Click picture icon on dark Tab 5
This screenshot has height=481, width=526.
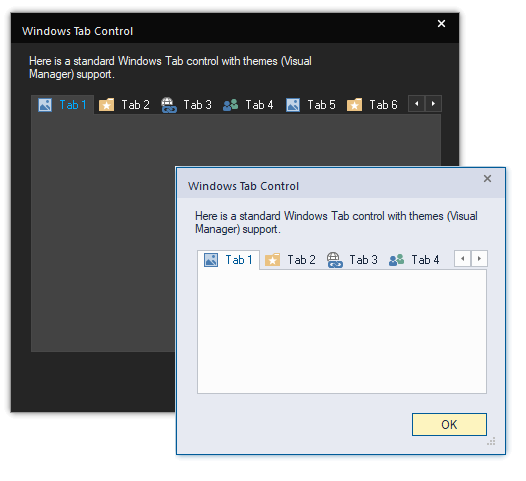pos(293,105)
